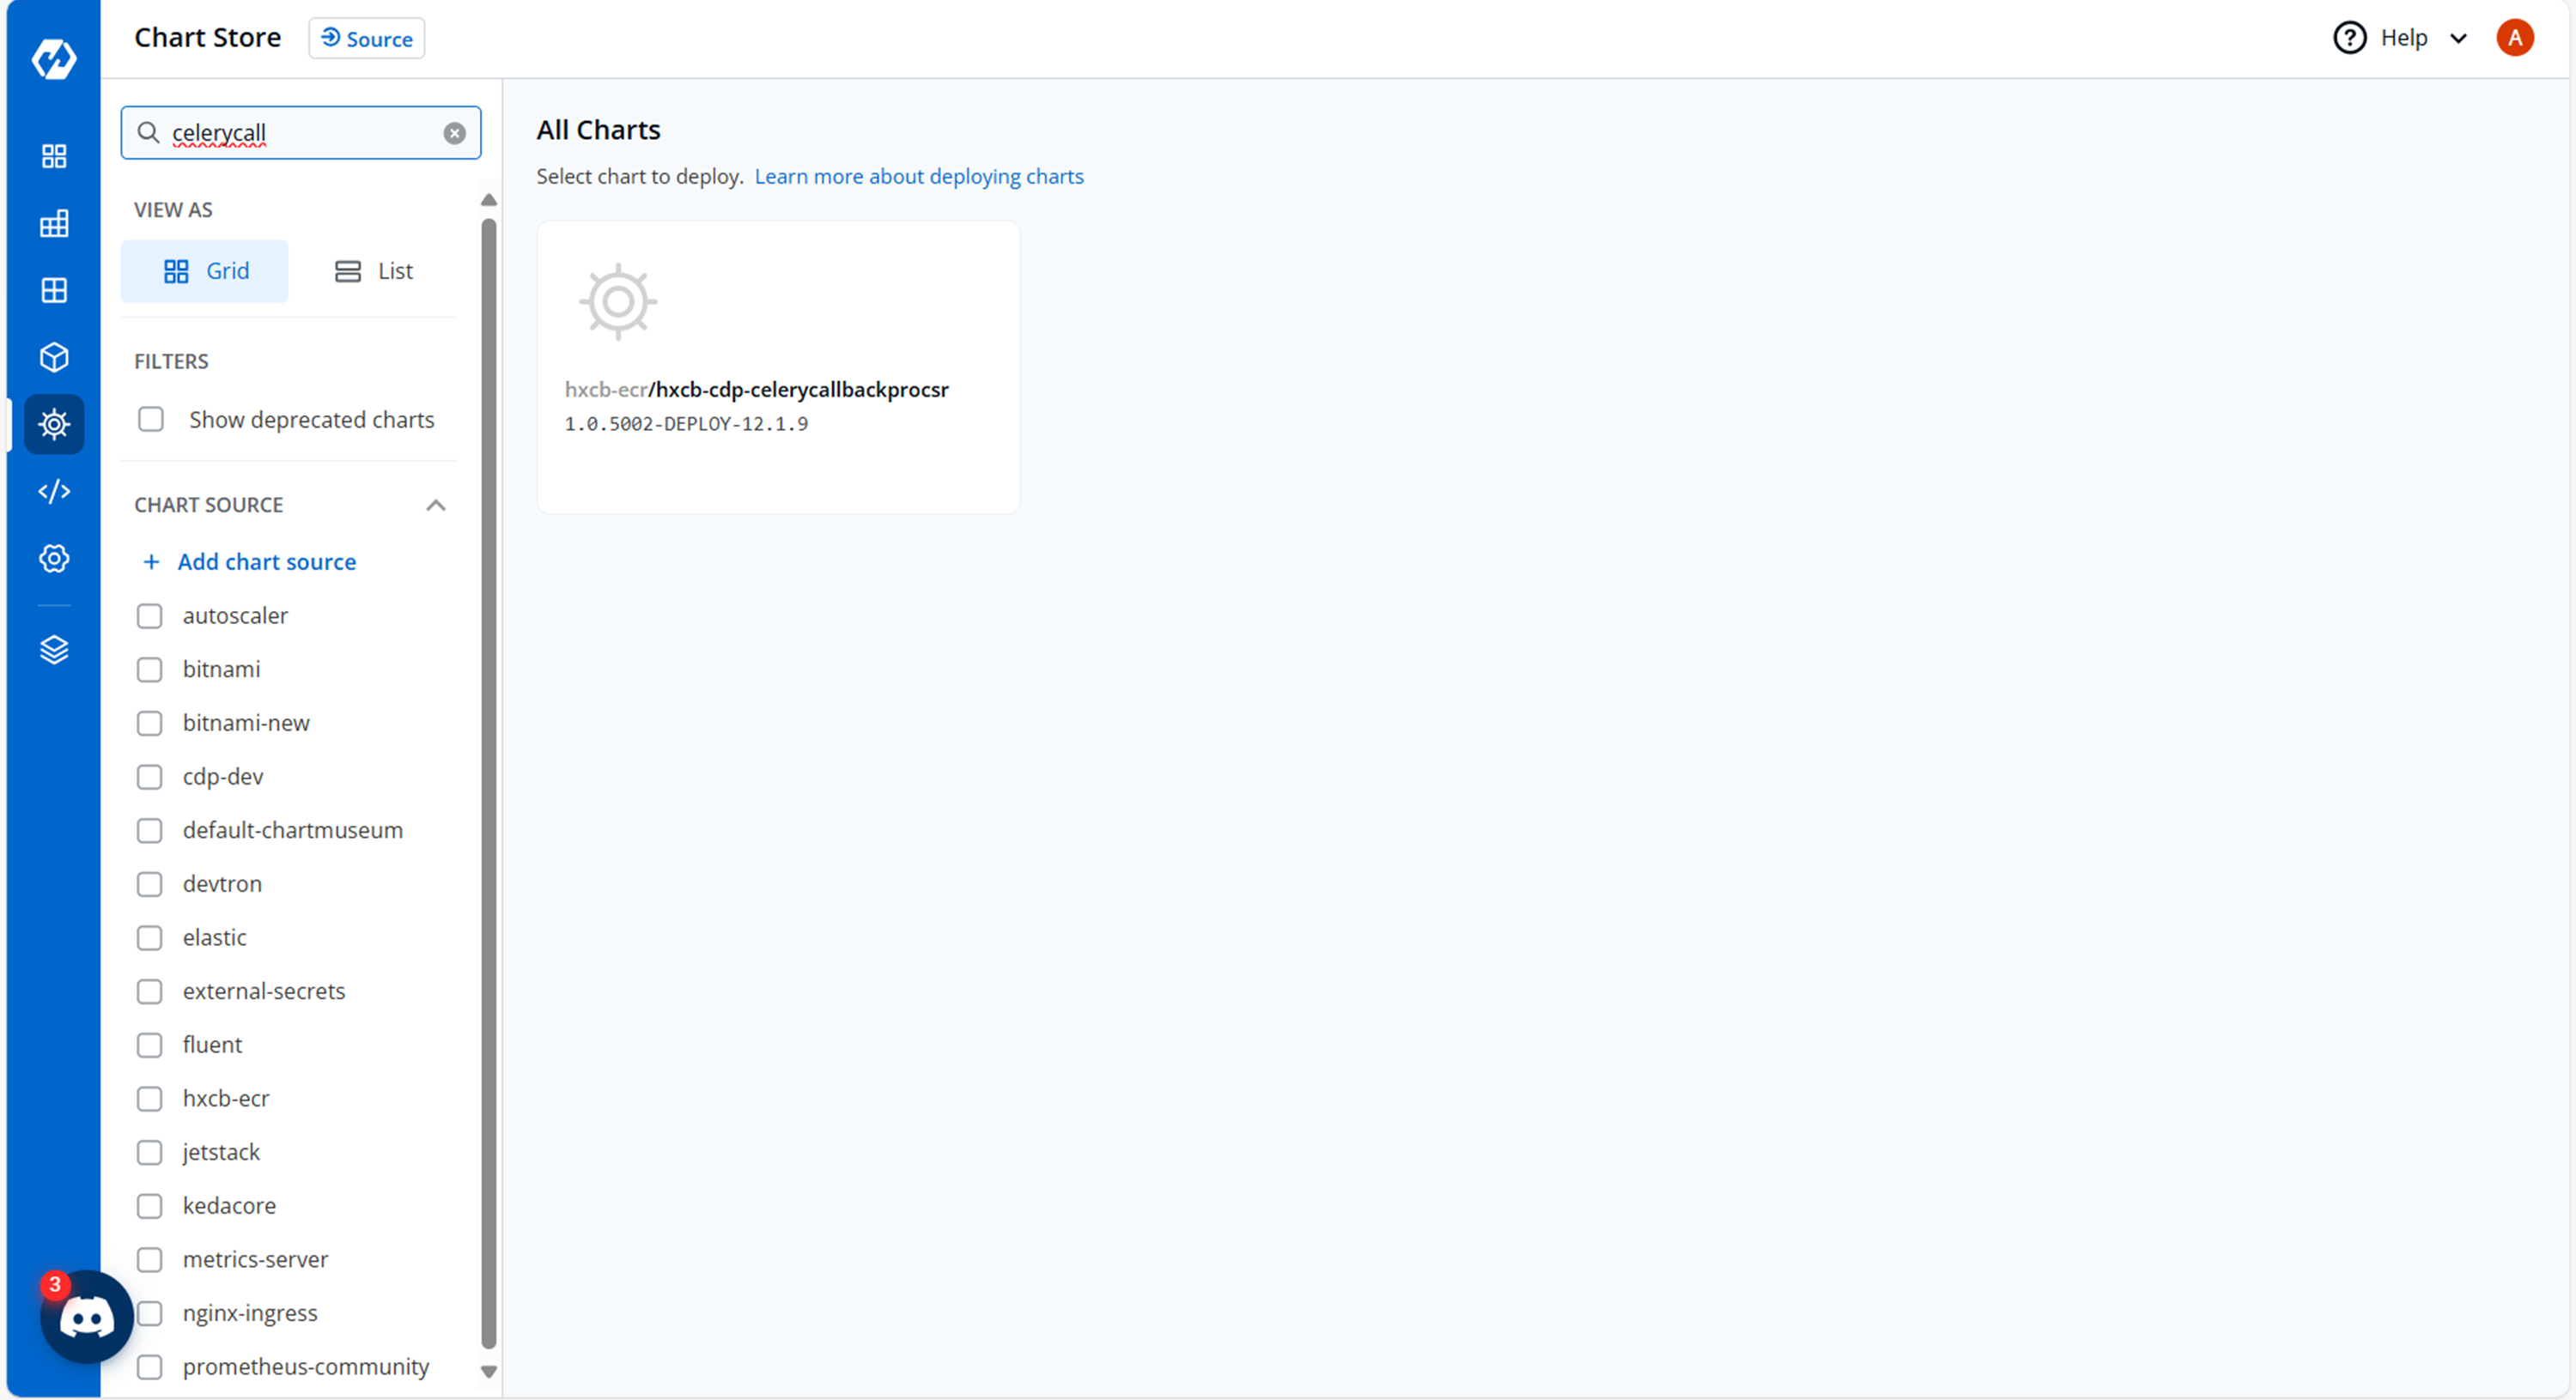Click the stacked layers sidebar icon
This screenshot has width=2576, height=1400.
coord(54,650)
